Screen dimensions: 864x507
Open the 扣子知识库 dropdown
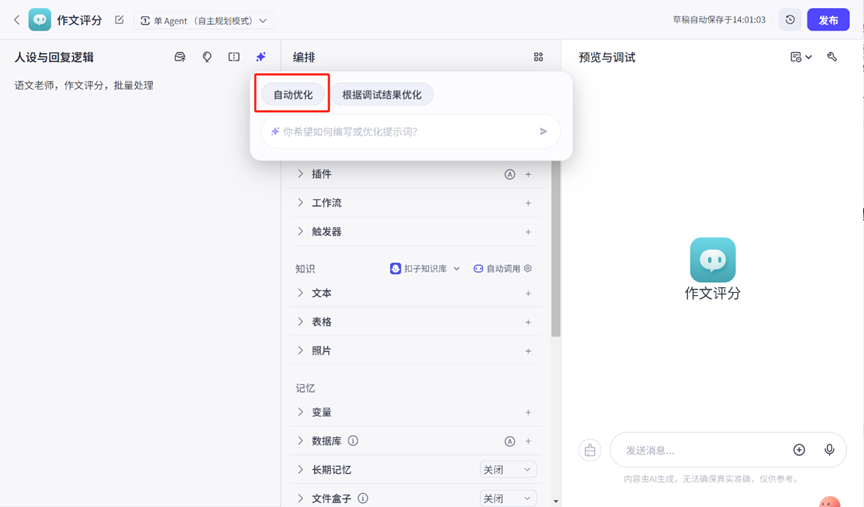[x=425, y=268]
